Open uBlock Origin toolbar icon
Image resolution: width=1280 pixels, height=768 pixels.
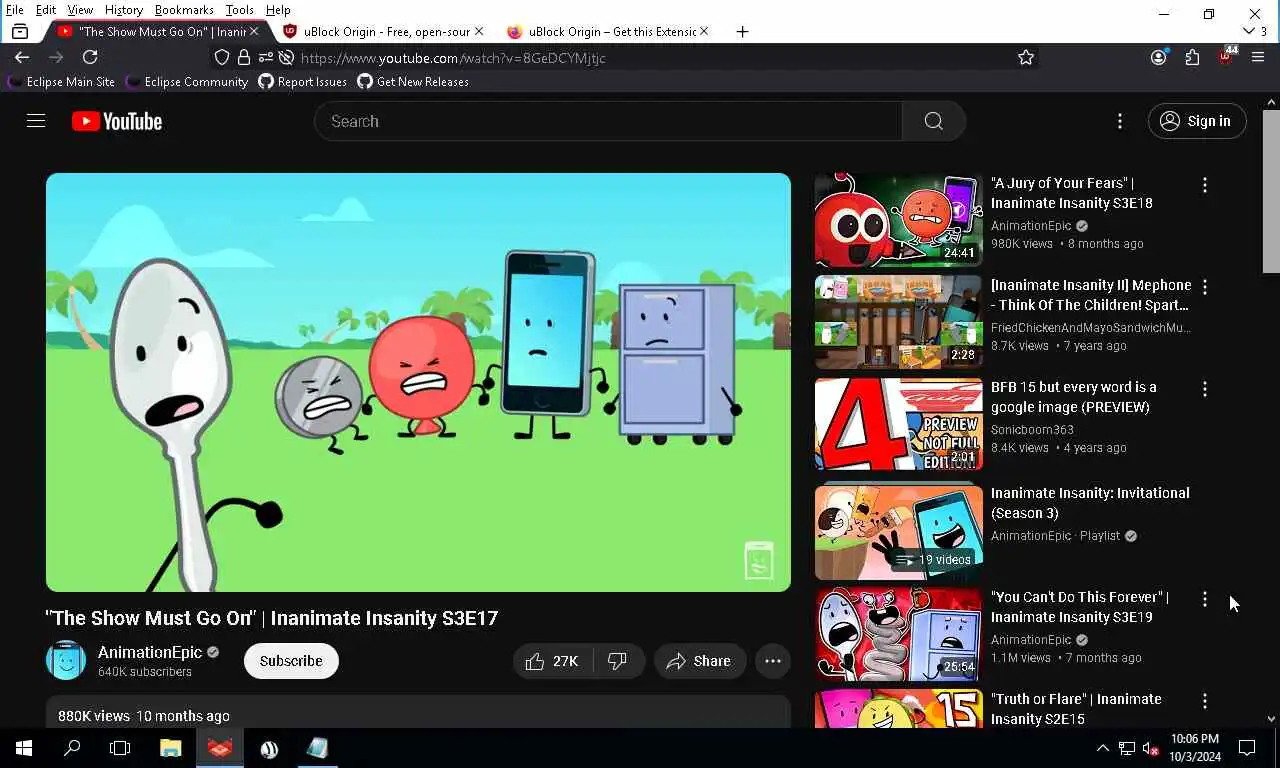[x=1226, y=57]
